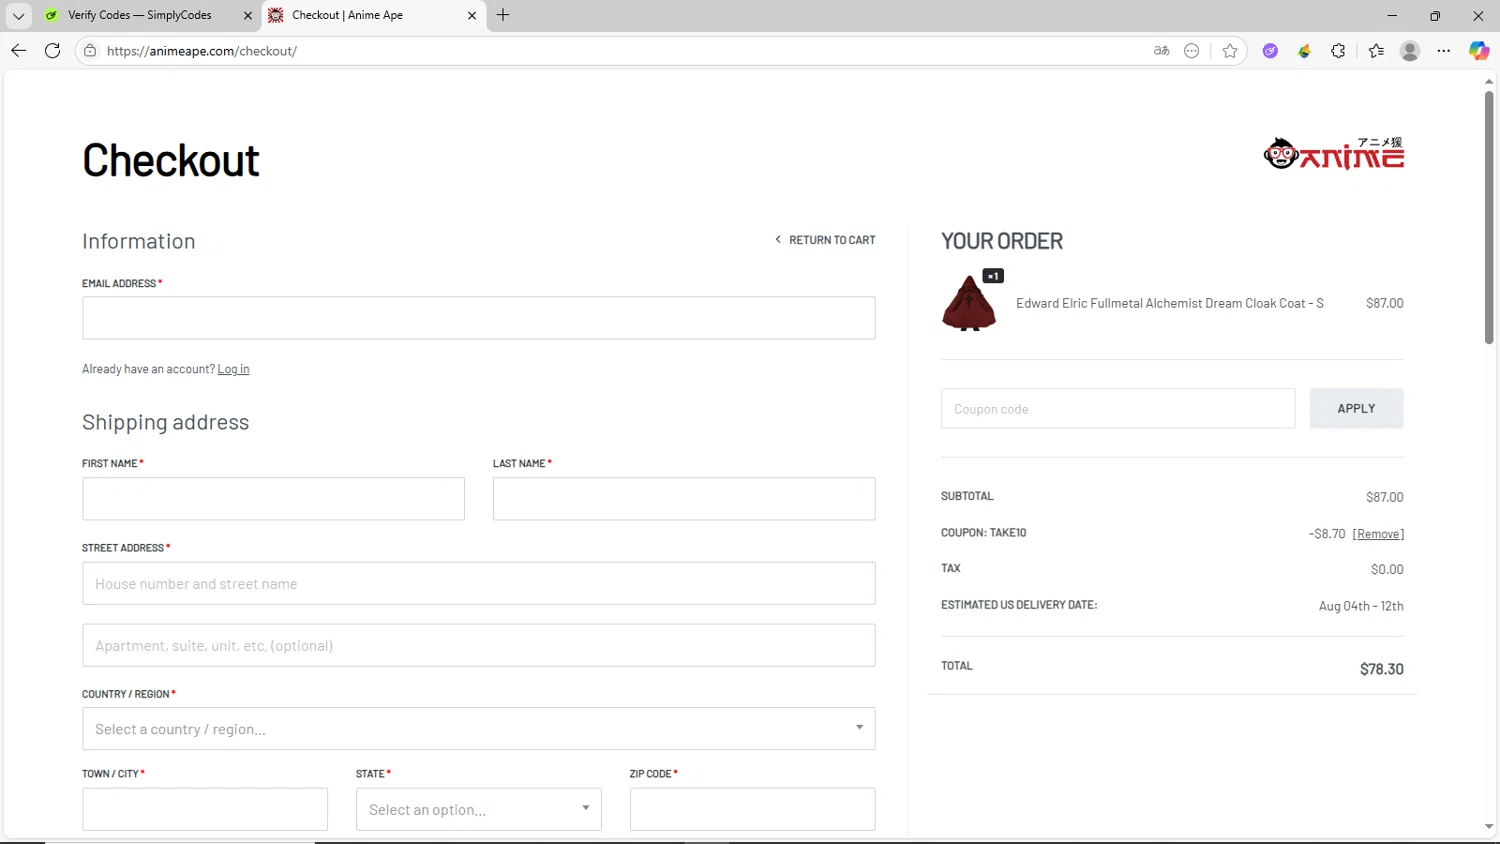Screen dimensions: 1500x844
Task: Reload the checkout page
Action: (x=53, y=51)
